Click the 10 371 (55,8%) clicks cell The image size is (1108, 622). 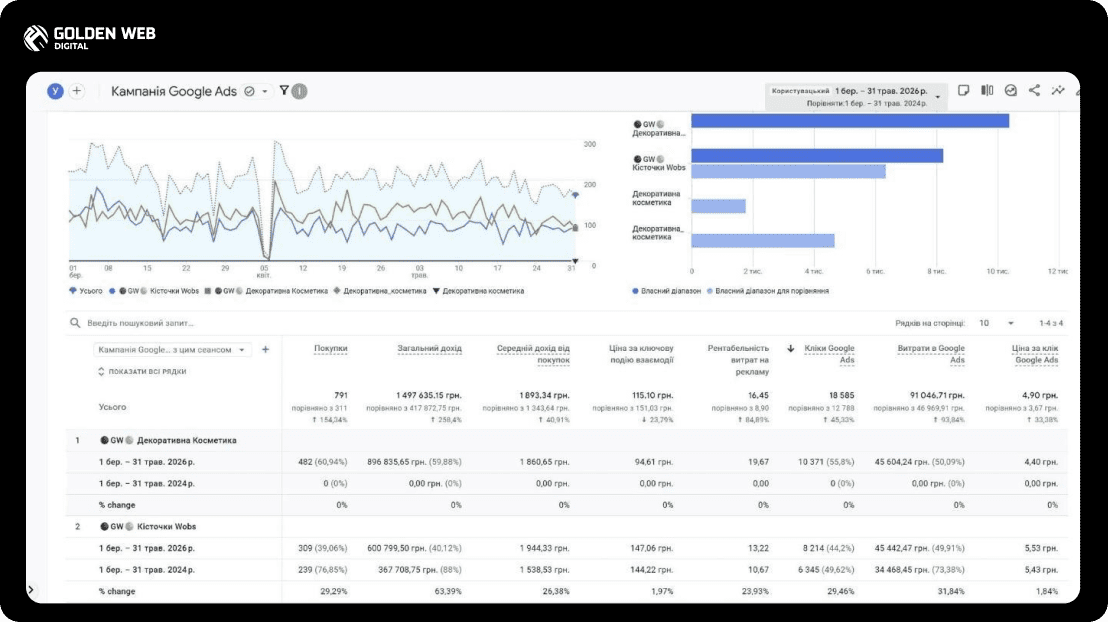[826, 462]
